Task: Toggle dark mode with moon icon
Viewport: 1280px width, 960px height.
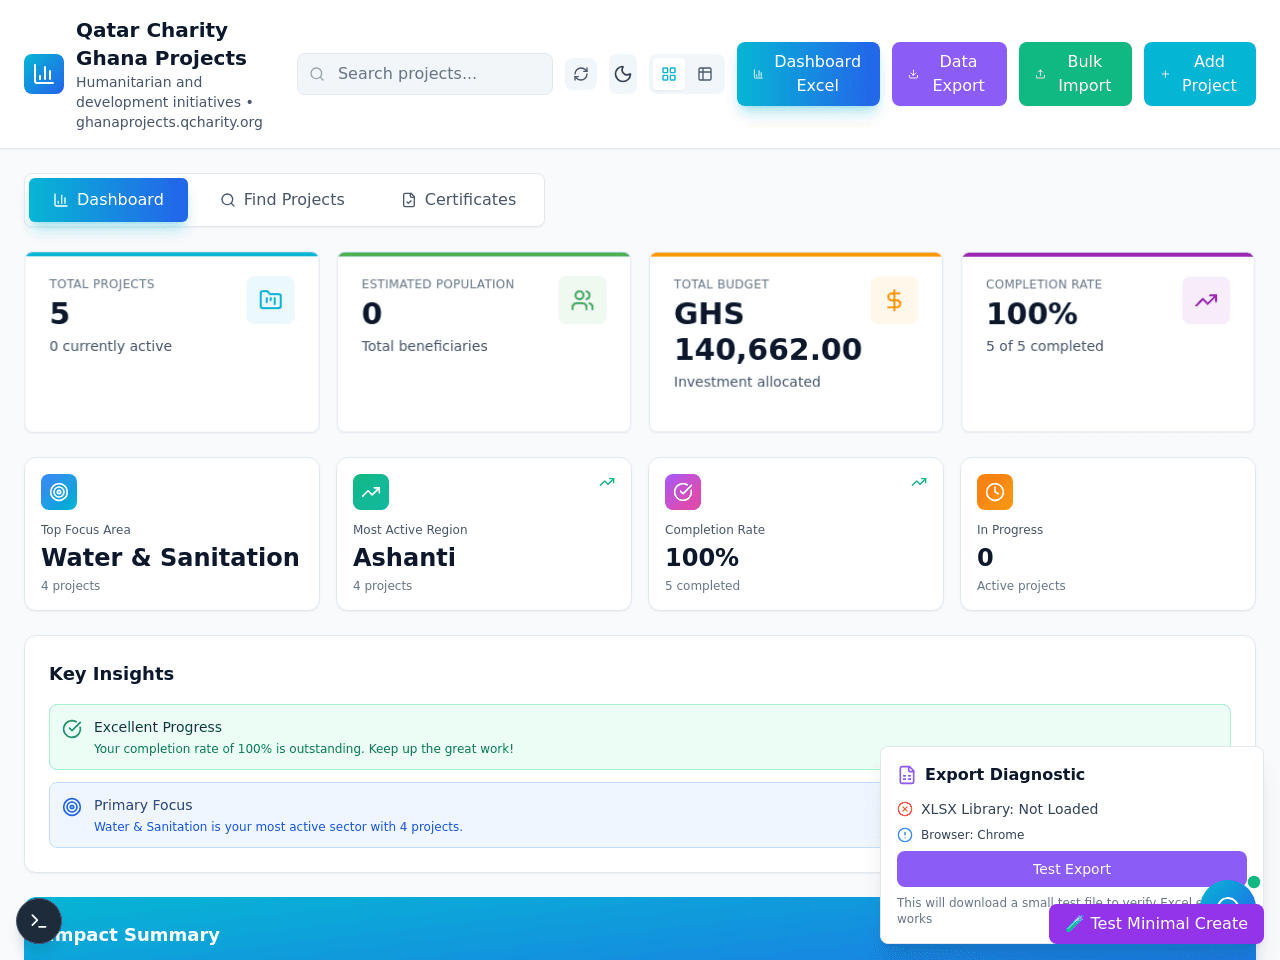Action: point(623,74)
